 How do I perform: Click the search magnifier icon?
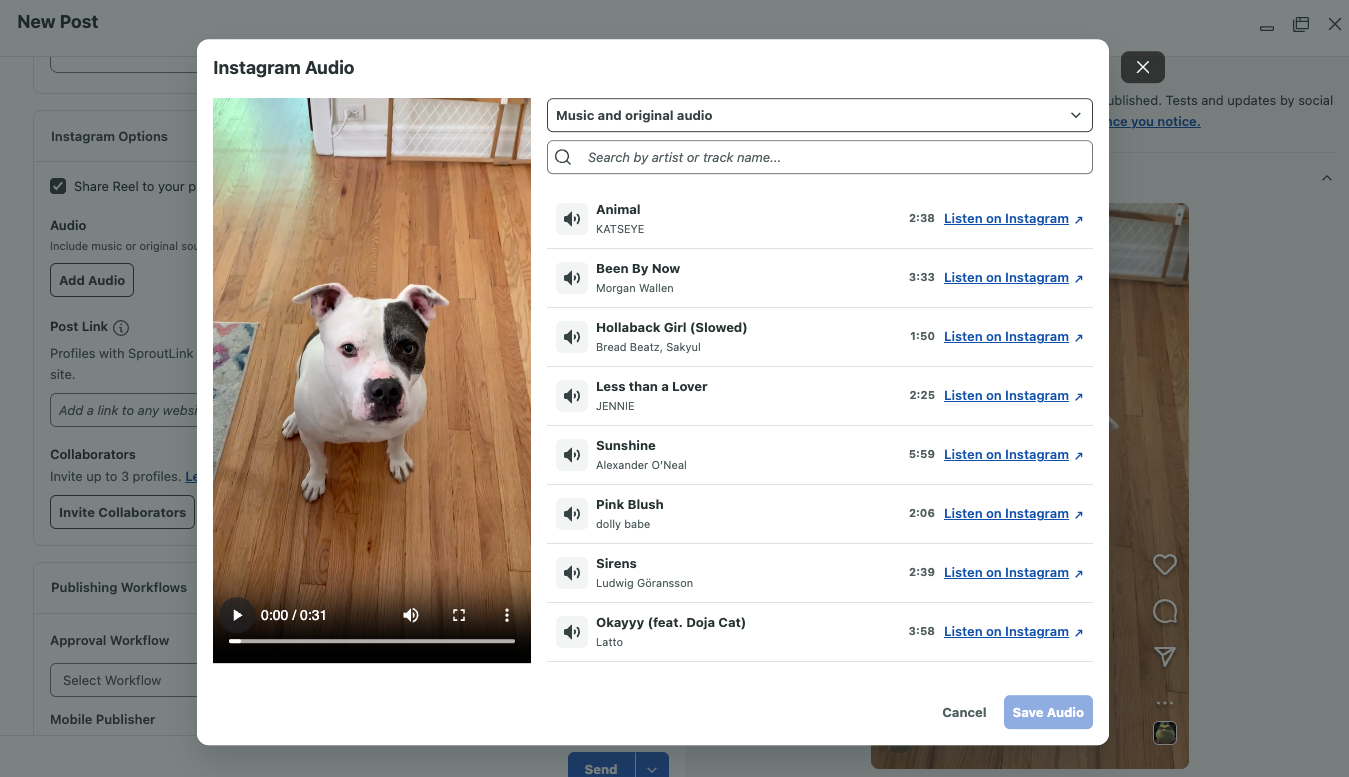563,157
